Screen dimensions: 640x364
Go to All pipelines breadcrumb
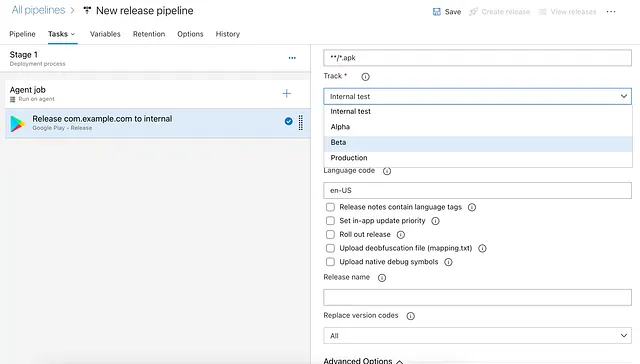pyautogui.click(x=38, y=10)
